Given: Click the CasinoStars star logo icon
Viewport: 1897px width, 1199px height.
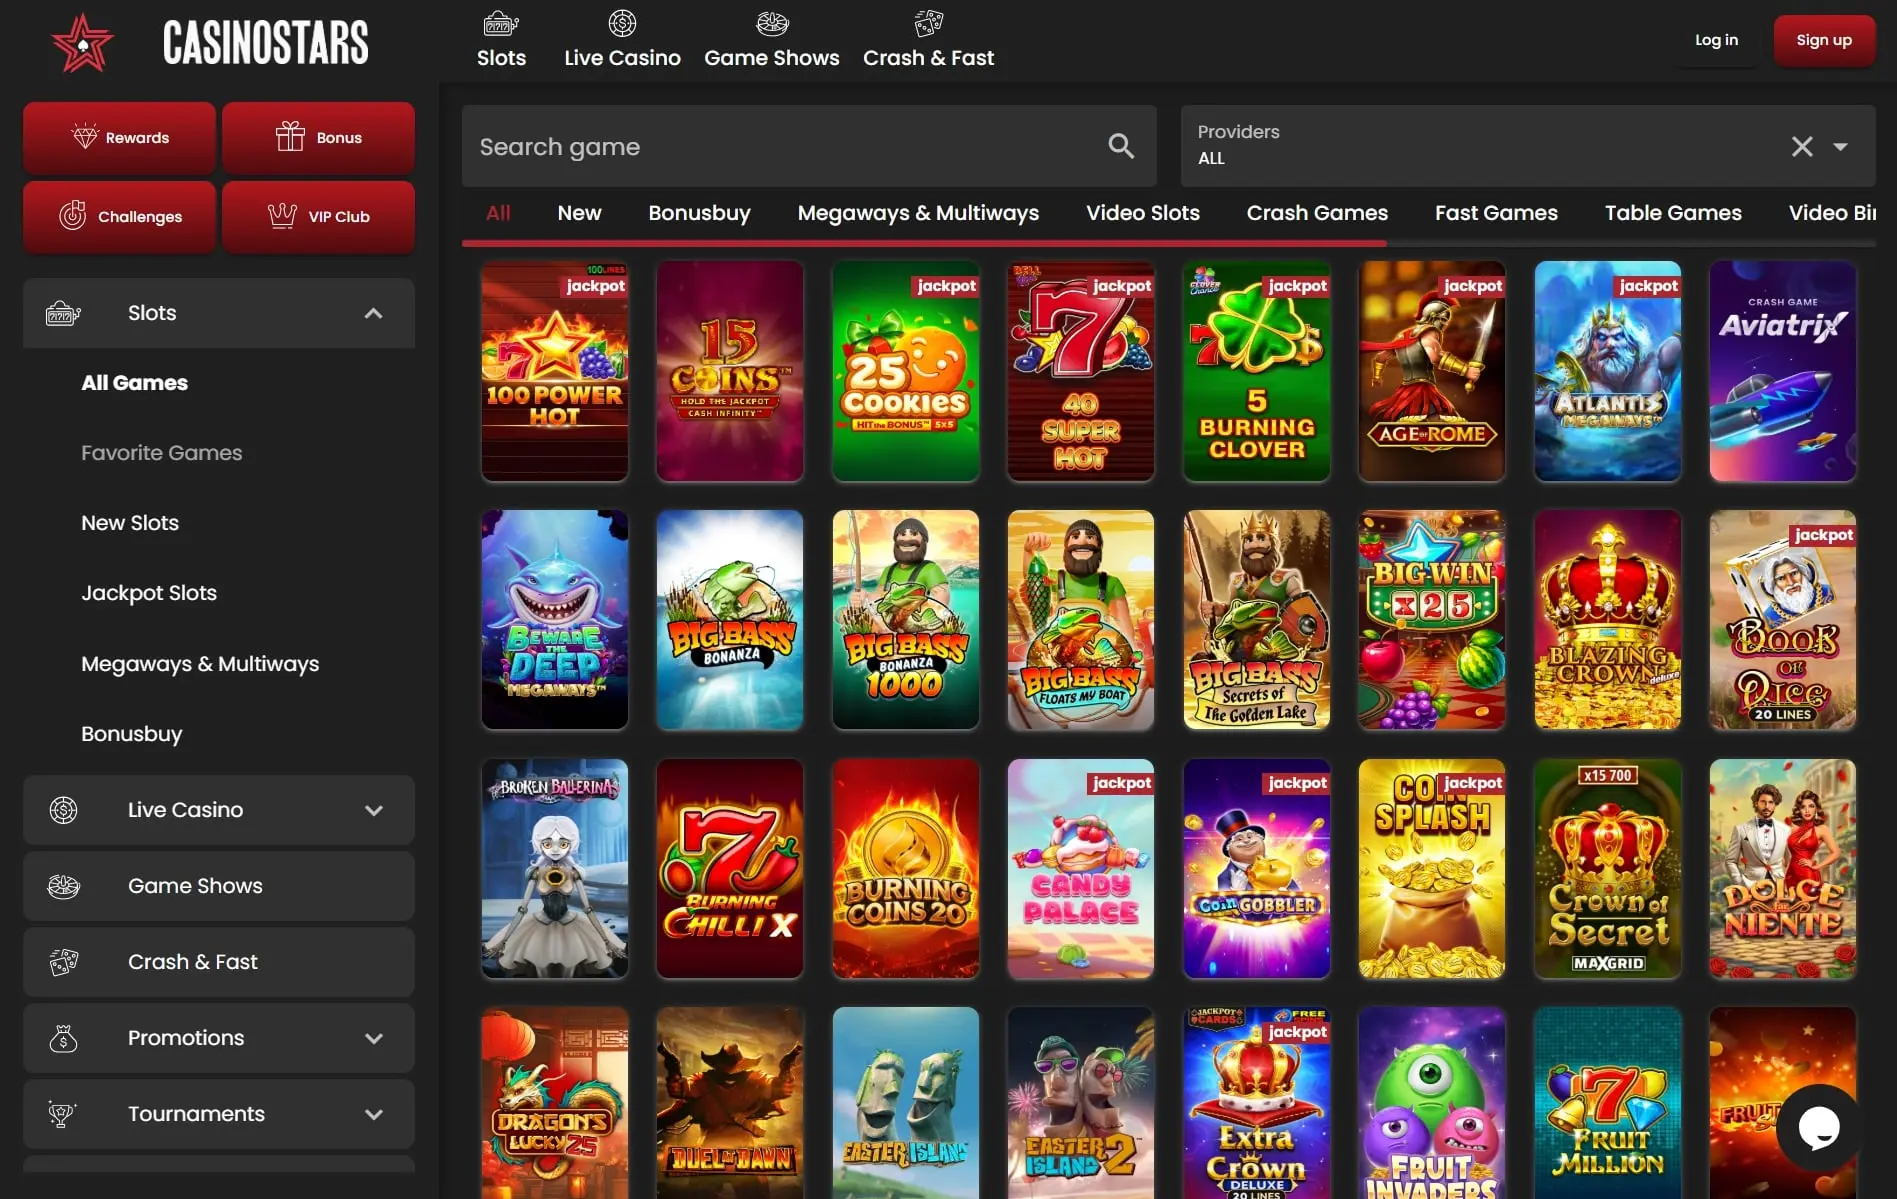Looking at the screenshot, I should [83, 43].
